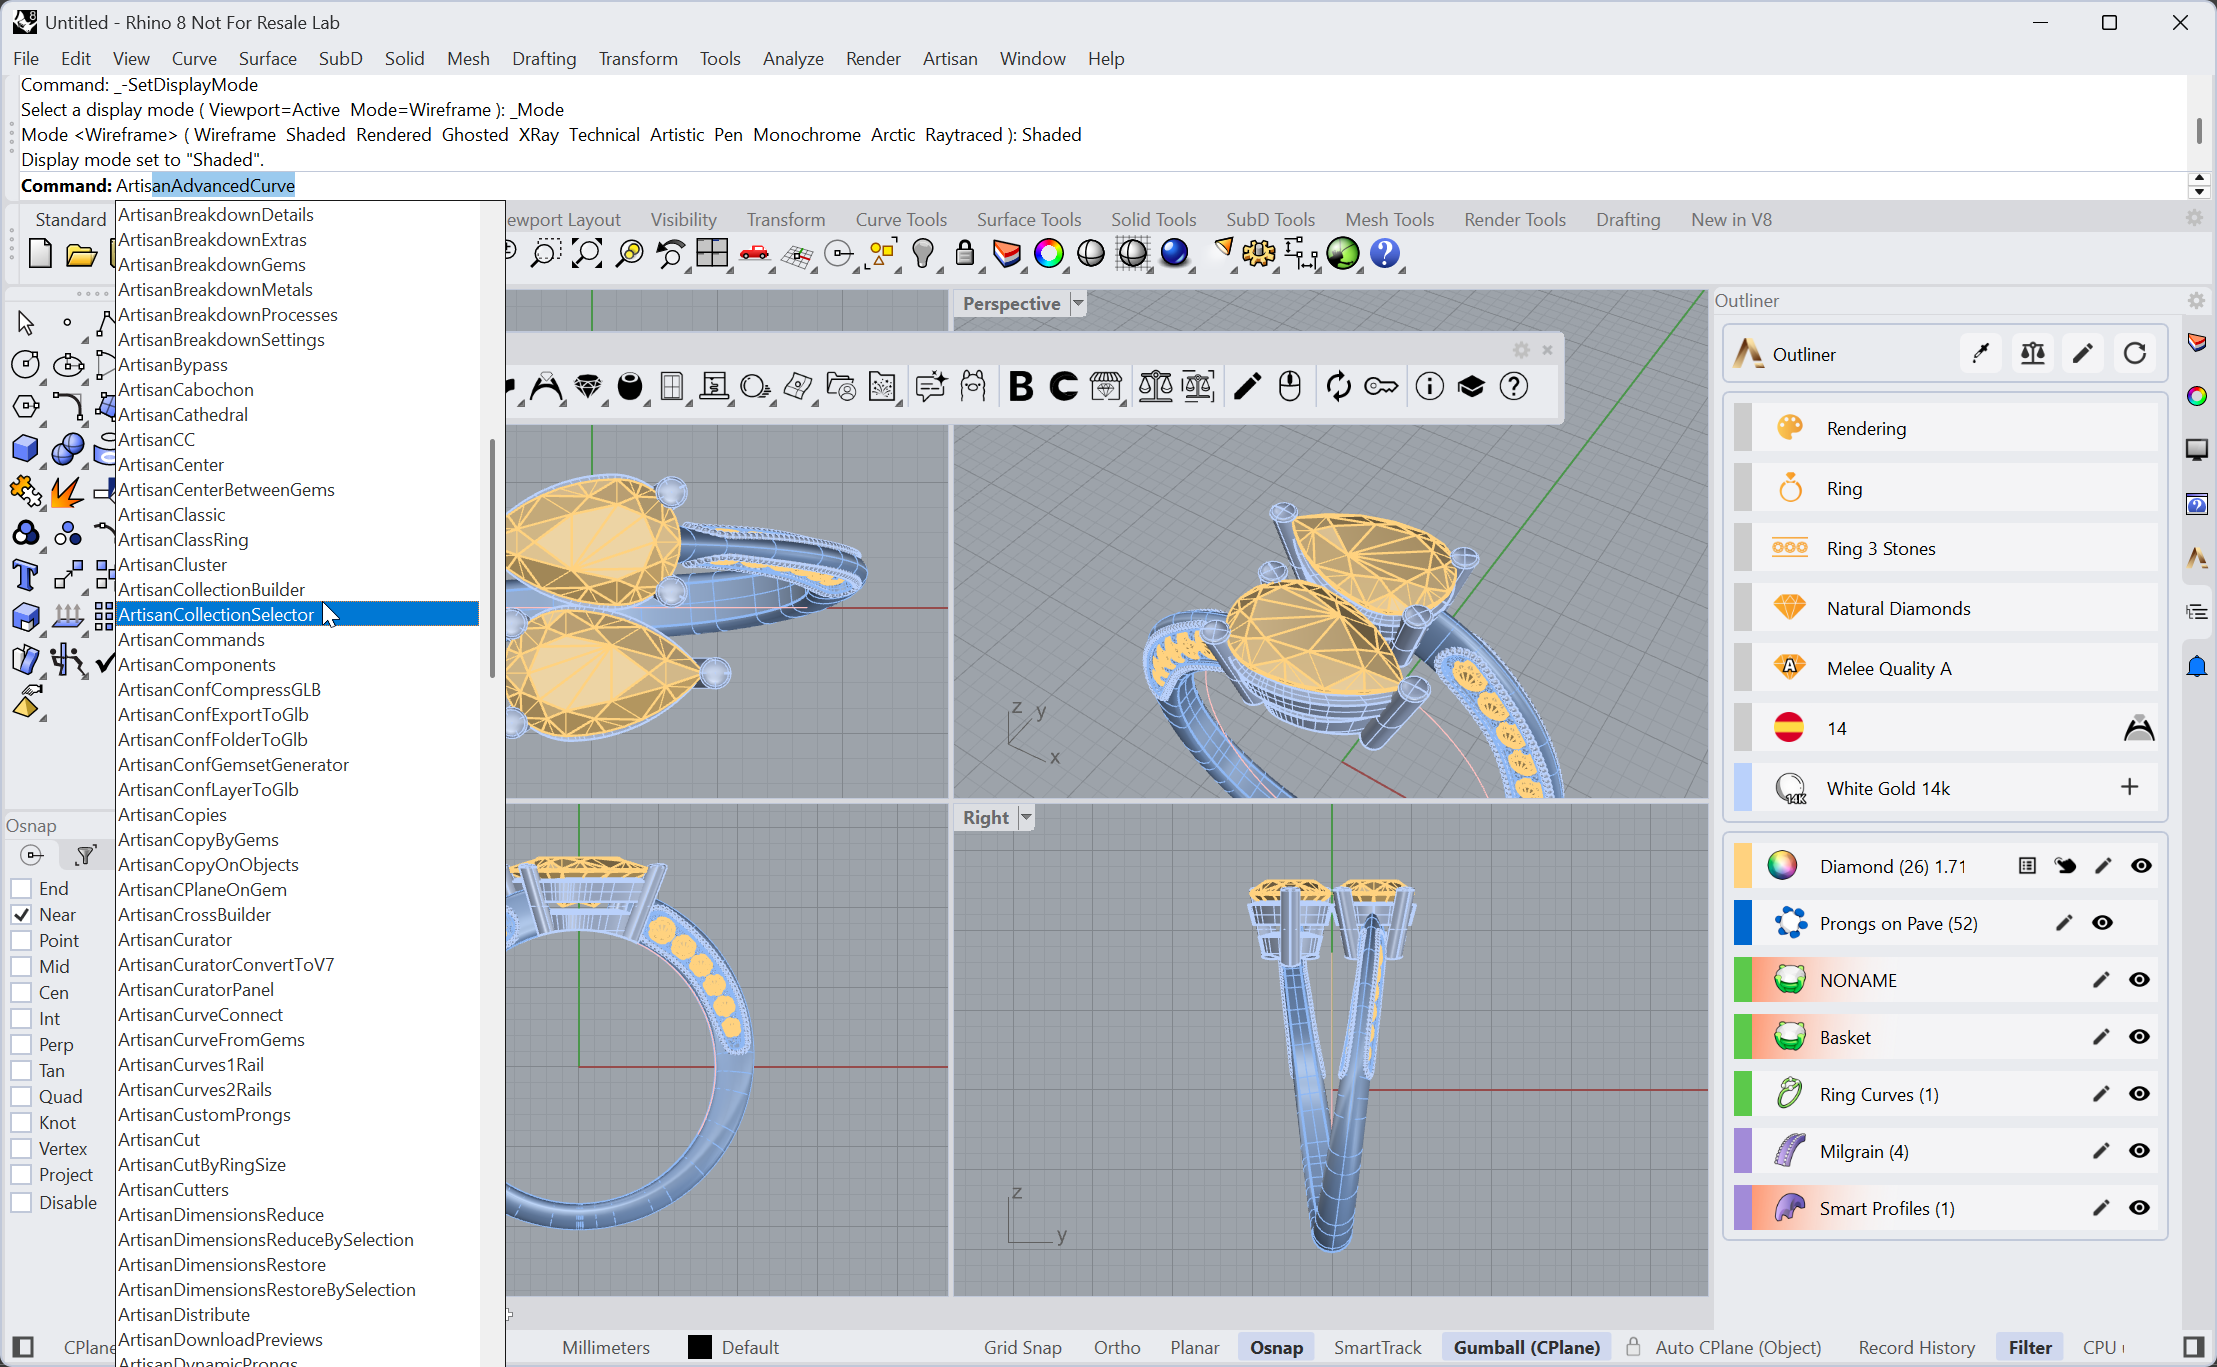Open the Right viewport dropdown arrow
Viewport: 2217px width, 1367px height.
point(1026,817)
